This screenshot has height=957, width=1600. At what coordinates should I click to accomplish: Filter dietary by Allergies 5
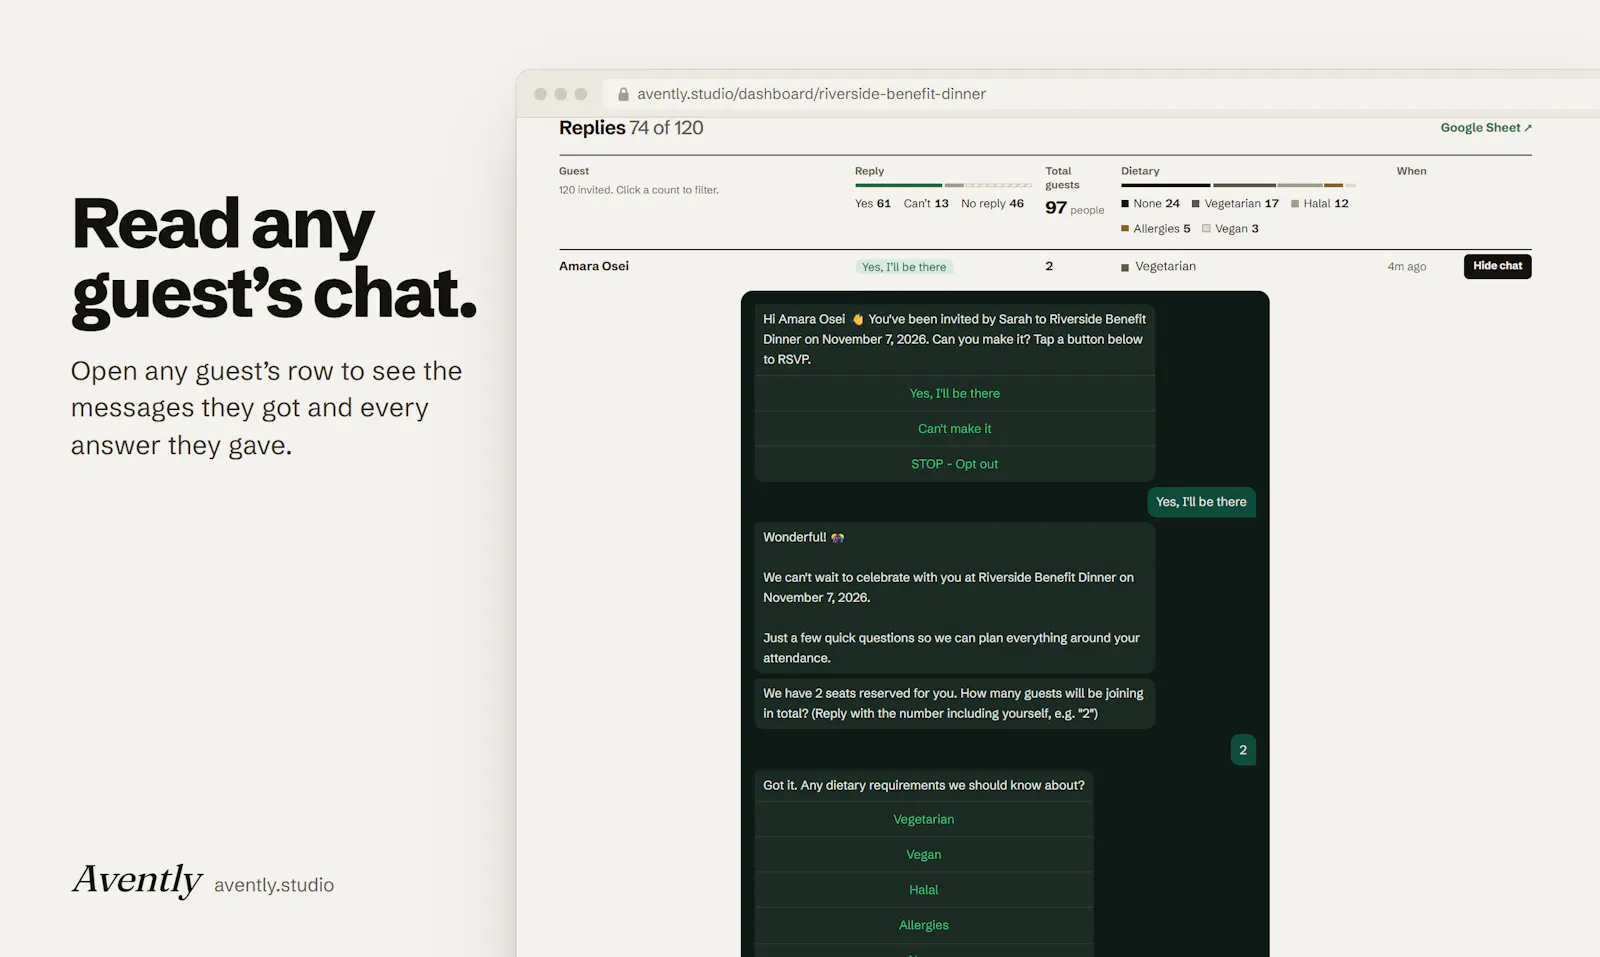tap(1156, 229)
